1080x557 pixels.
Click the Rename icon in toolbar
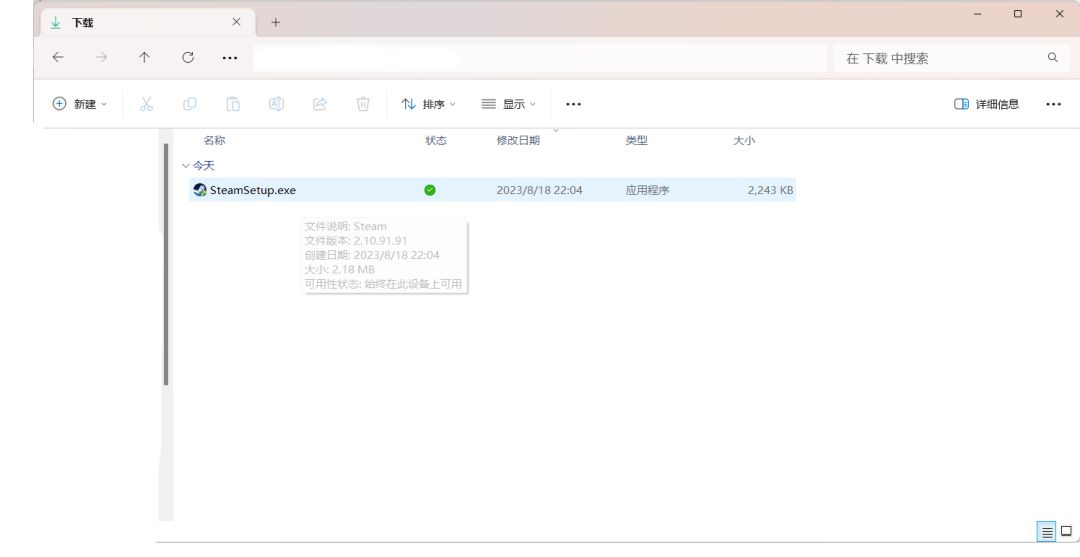click(276, 104)
